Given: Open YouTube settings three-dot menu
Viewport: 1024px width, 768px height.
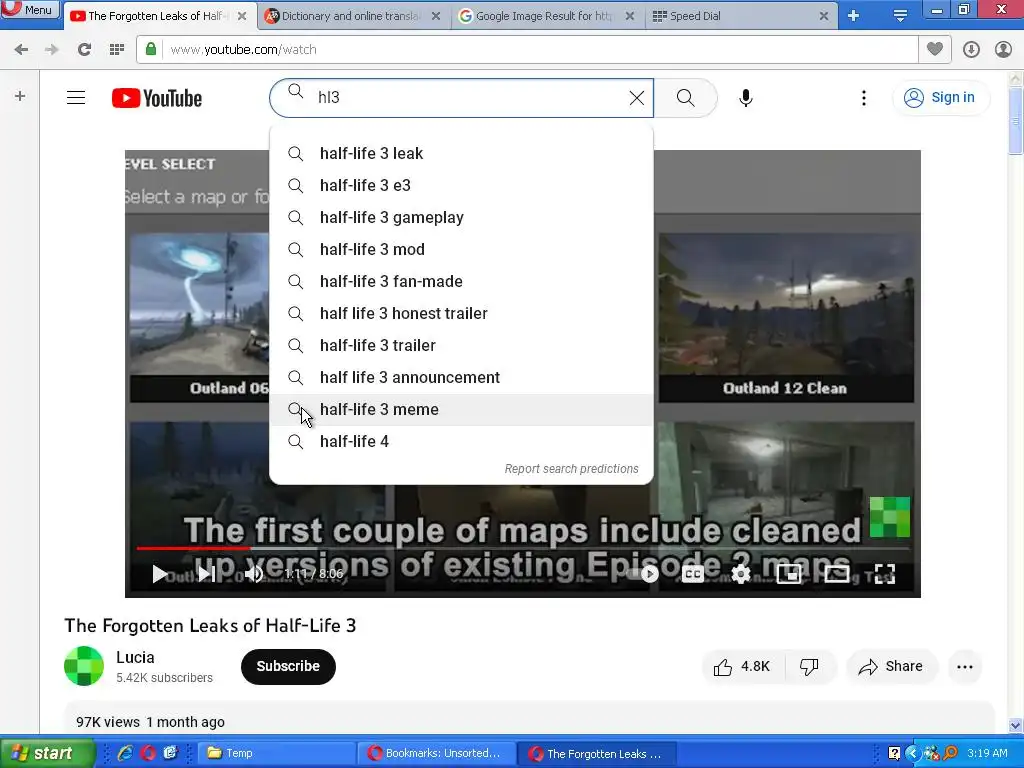Looking at the screenshot, I should point(863,98).
